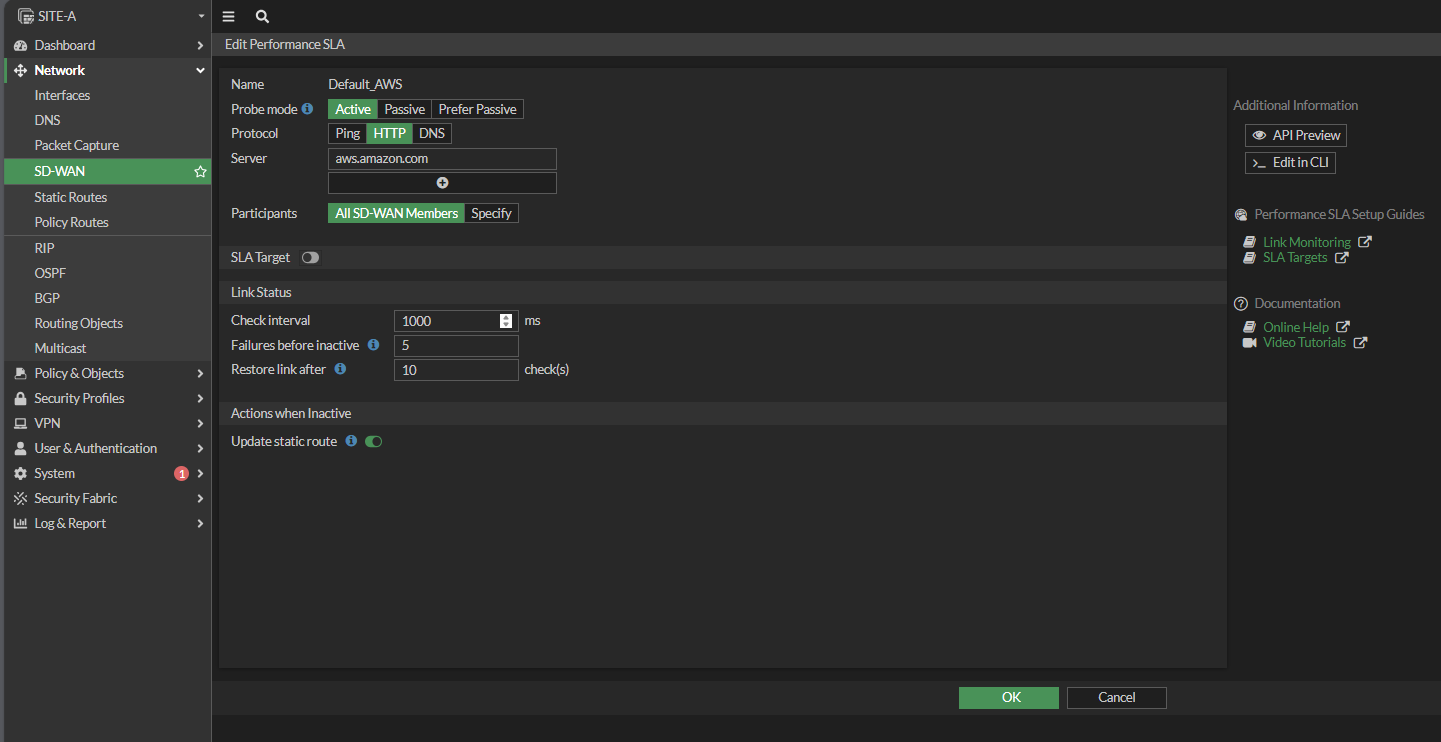Click the SD-WAN favorite star icon
Image resolution: width=1441 pixels, height=742 pixels.
point(200,172)
